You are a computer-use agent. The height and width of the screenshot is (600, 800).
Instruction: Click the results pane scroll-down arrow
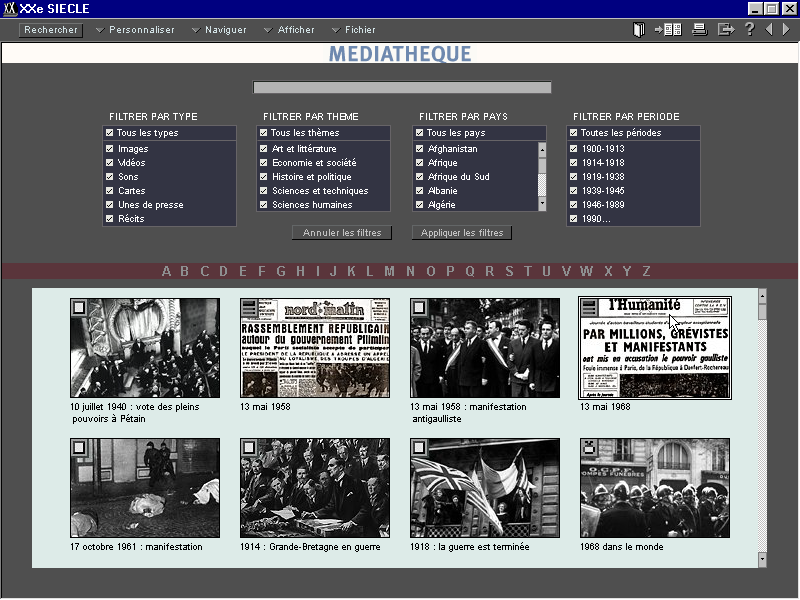762,560
